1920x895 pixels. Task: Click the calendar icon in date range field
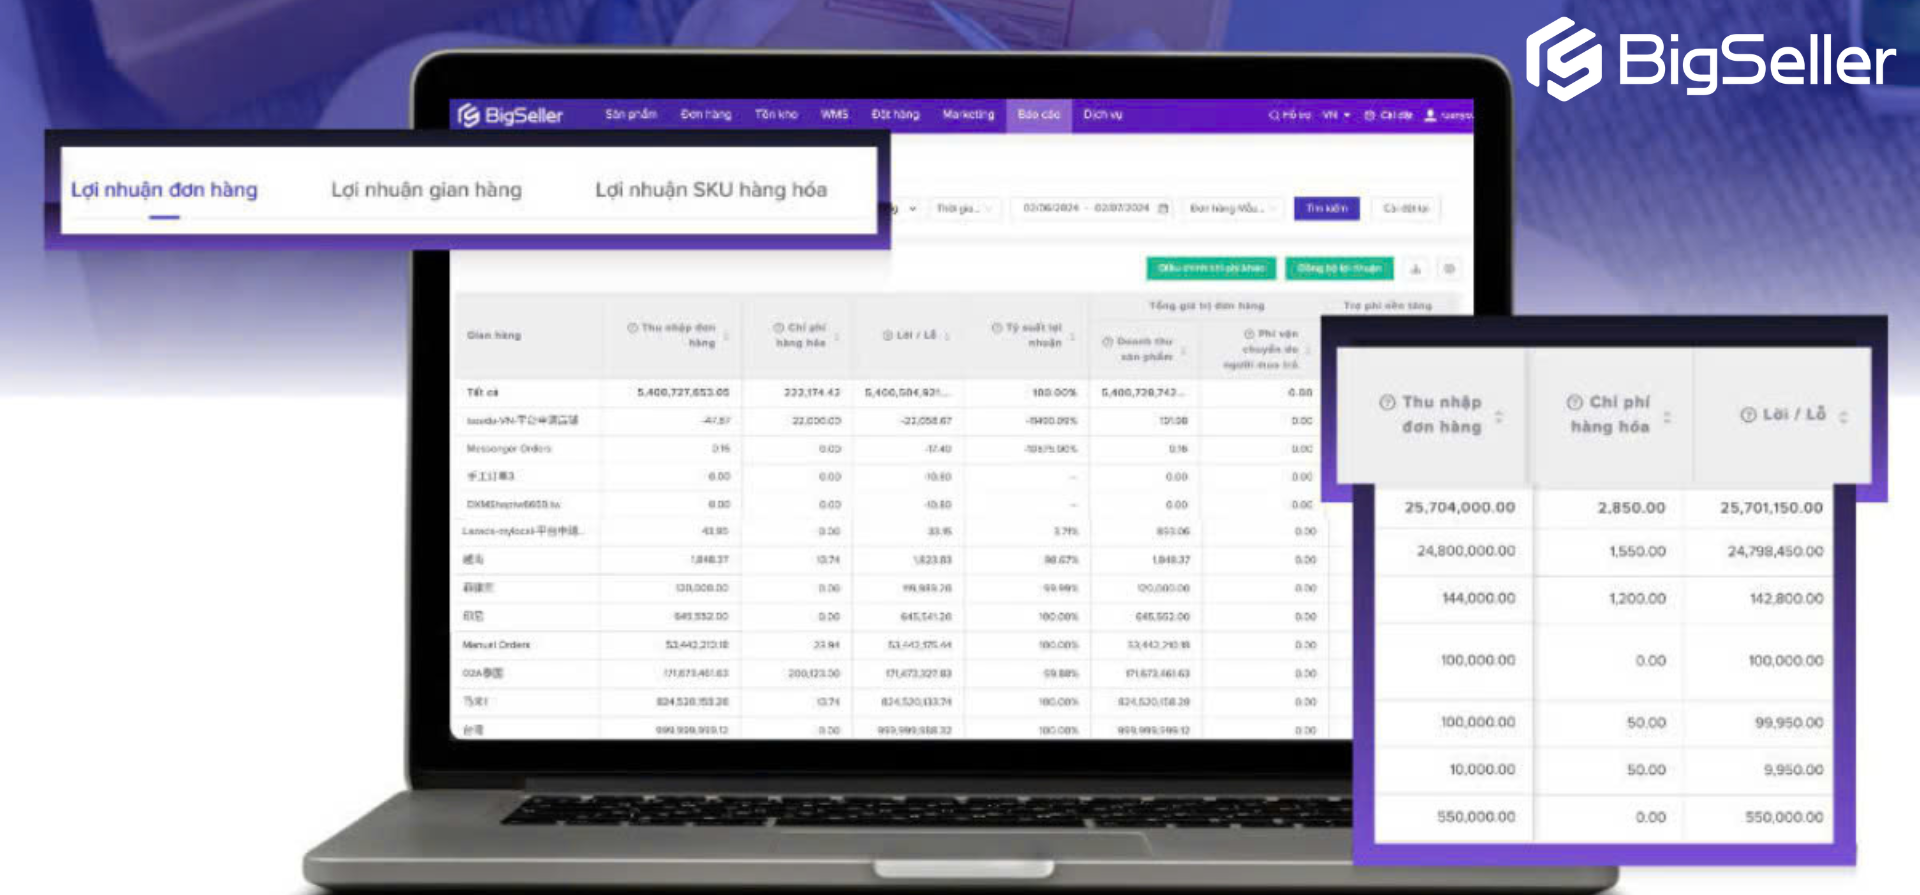pyautogui.click(x=1163, y=208)
